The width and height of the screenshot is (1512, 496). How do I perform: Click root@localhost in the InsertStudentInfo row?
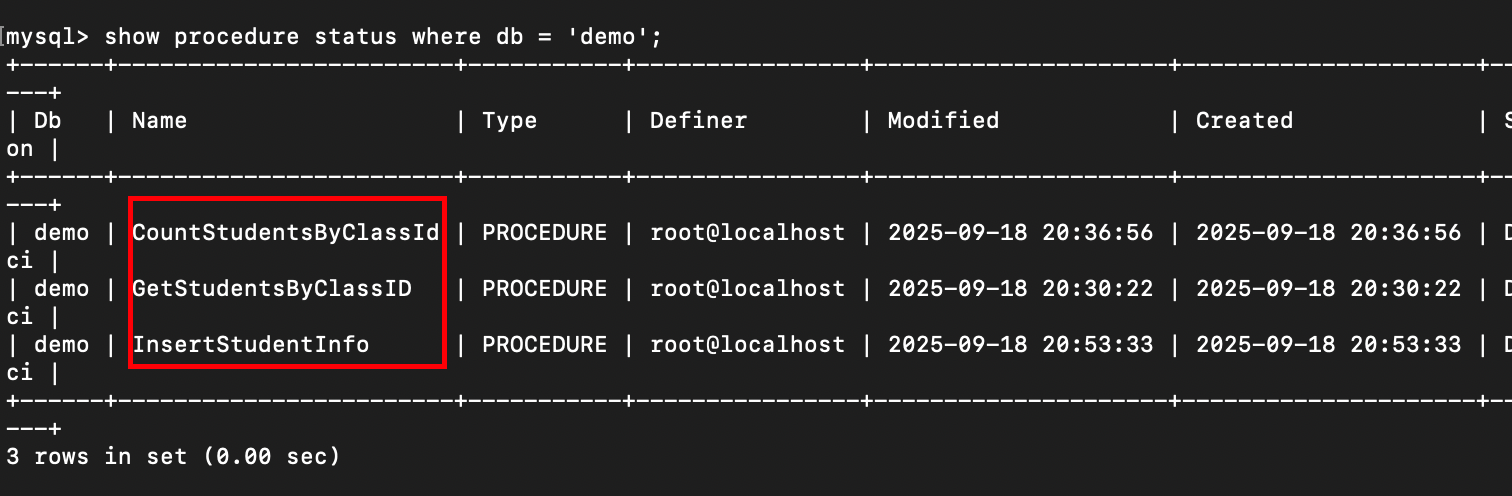(747, 345)
